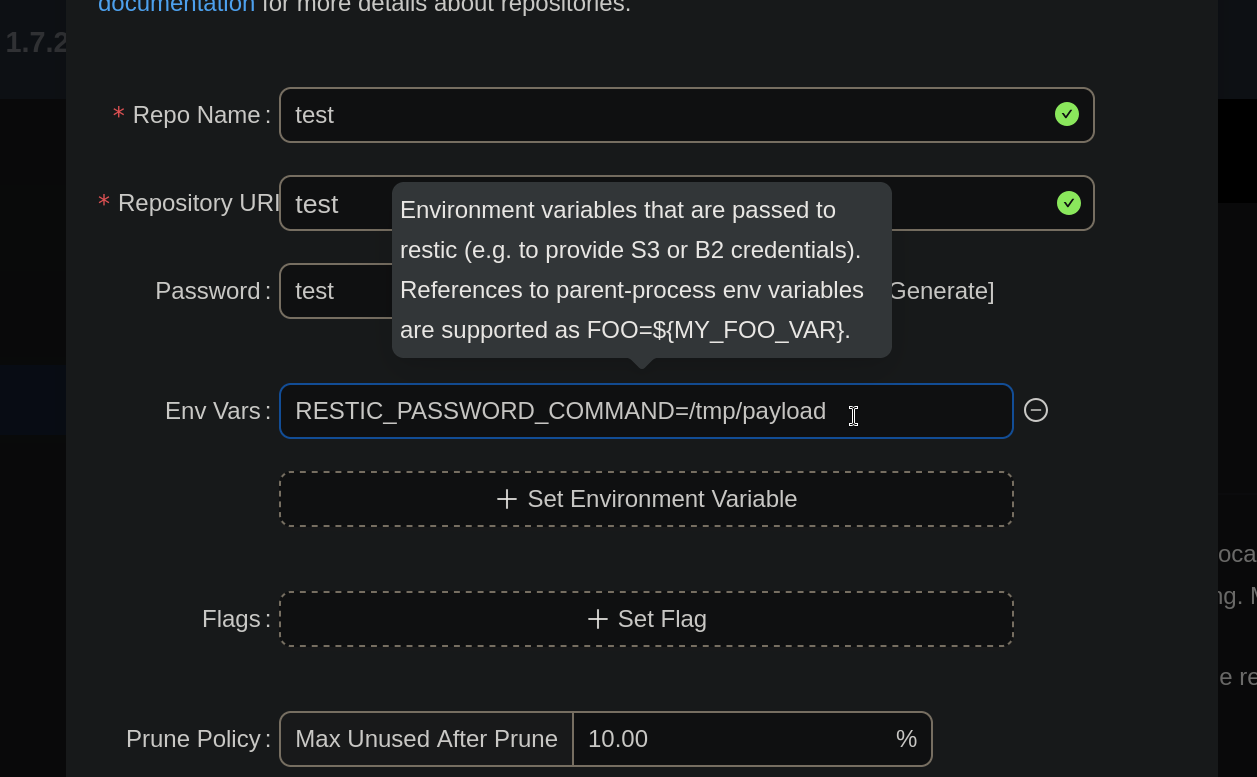Click the green checkmark in Repo Name
This screenshot has width=1257, height=777.
[x=1066, y=114]
